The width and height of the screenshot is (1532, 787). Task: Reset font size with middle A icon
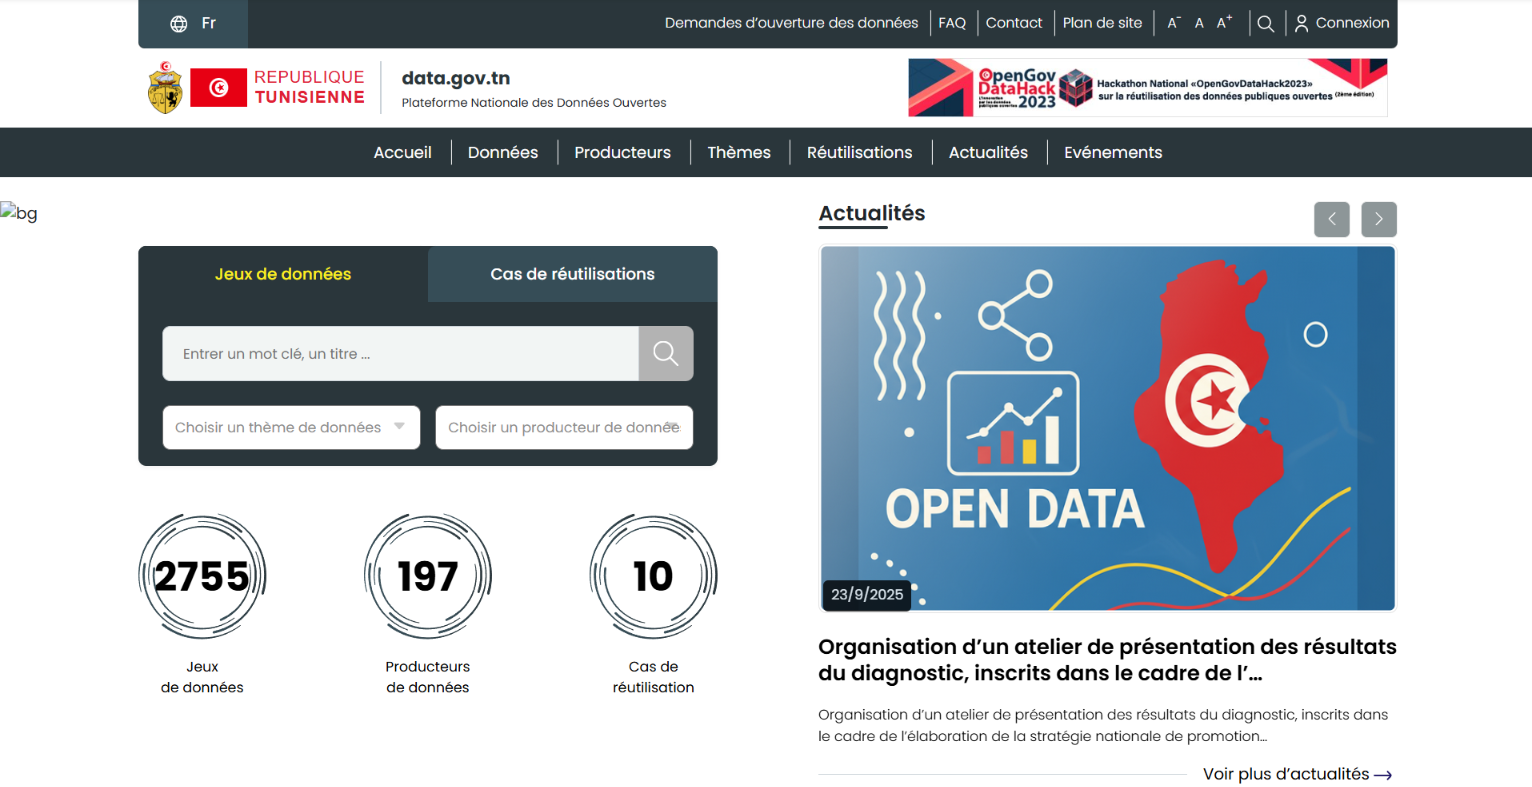pos(1199,23)
